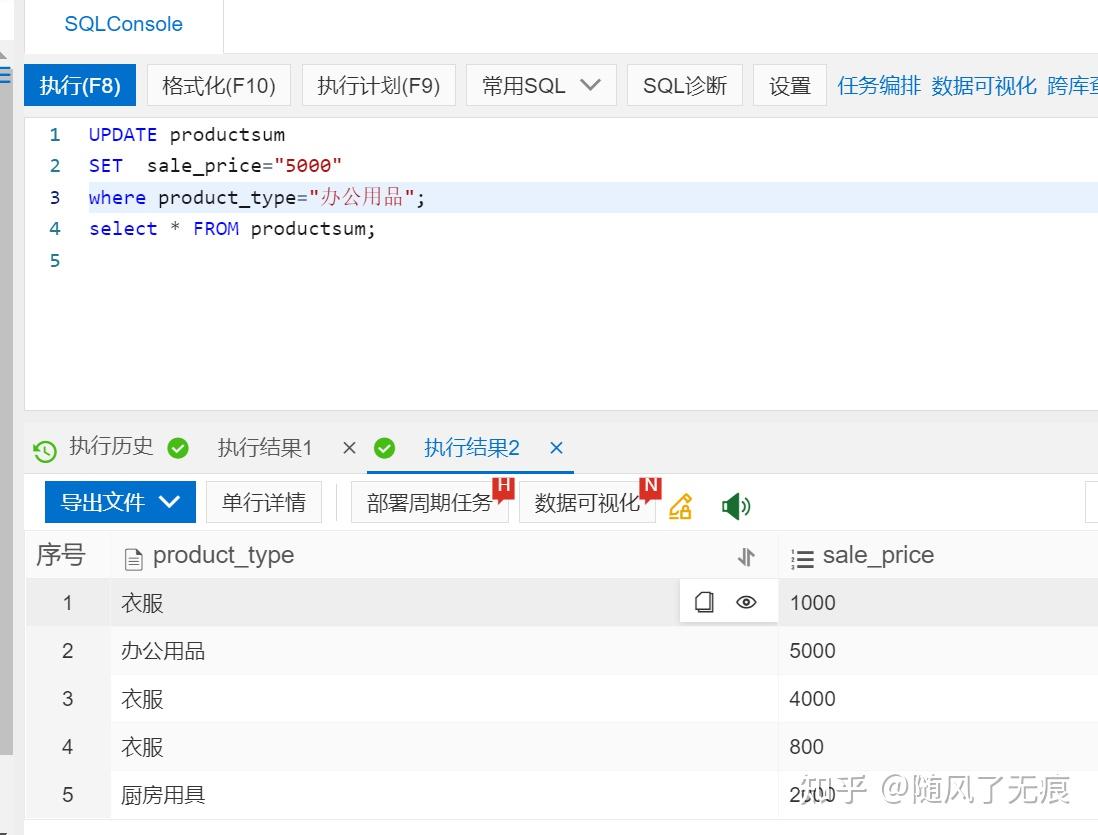
Task: Click the product_type column header file icon
Action: [133, 555]
